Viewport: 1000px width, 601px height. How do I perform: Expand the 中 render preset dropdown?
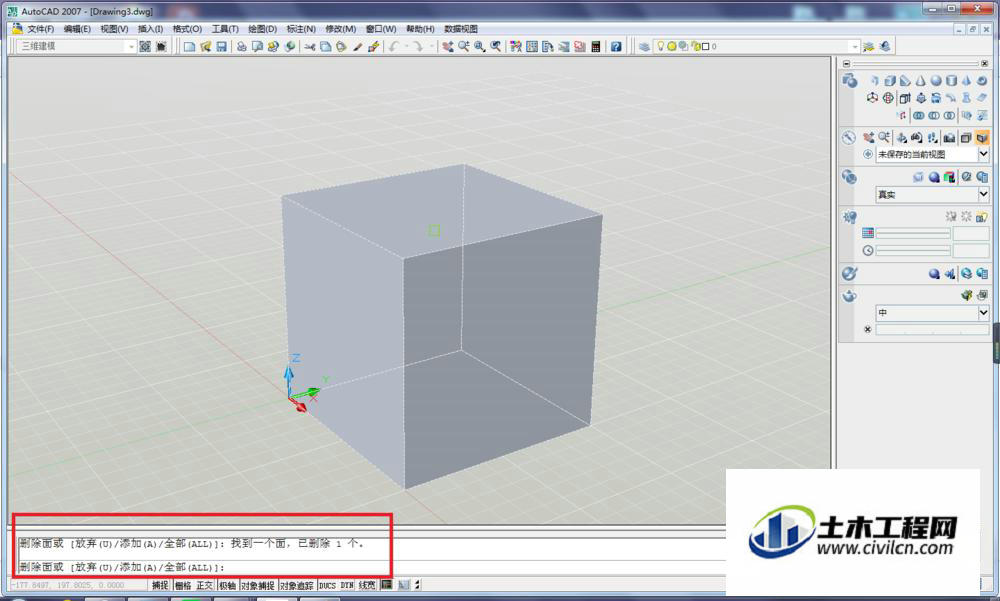[x=983, y=313]
